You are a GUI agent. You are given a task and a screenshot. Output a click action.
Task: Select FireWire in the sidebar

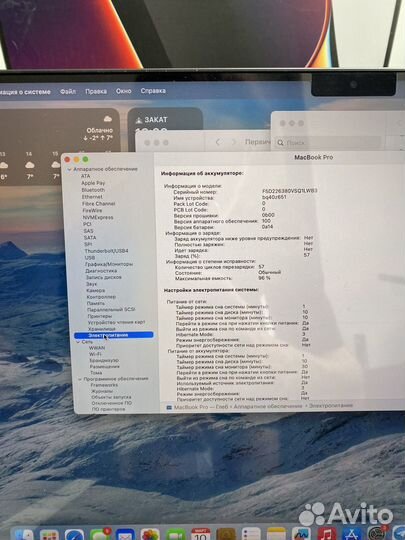click(x=92, y=210)
